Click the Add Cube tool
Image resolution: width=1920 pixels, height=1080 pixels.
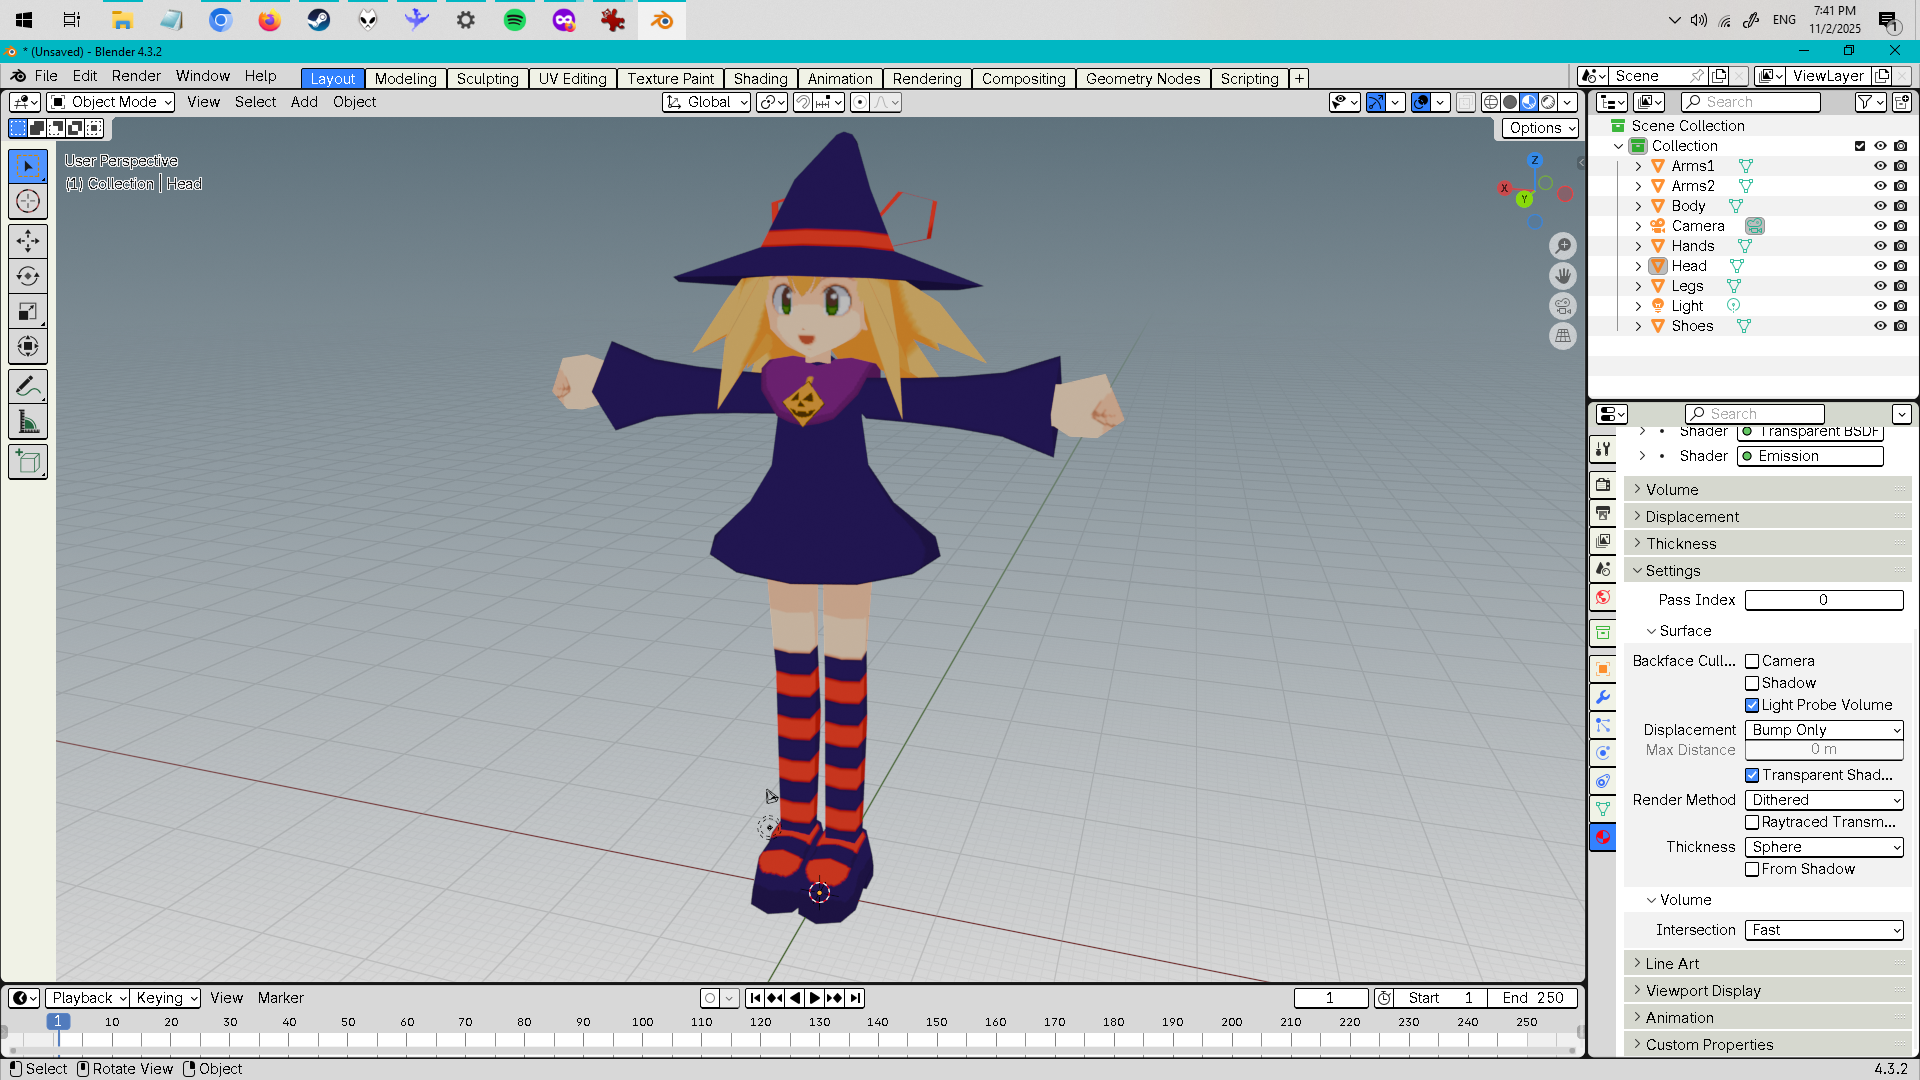(28, 462)
